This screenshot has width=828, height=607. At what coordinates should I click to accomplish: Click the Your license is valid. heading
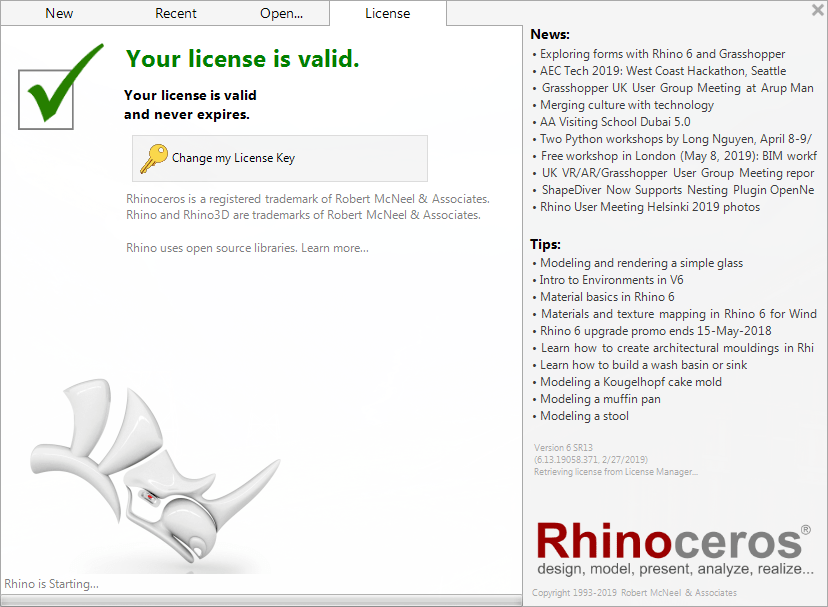(243, 59)
